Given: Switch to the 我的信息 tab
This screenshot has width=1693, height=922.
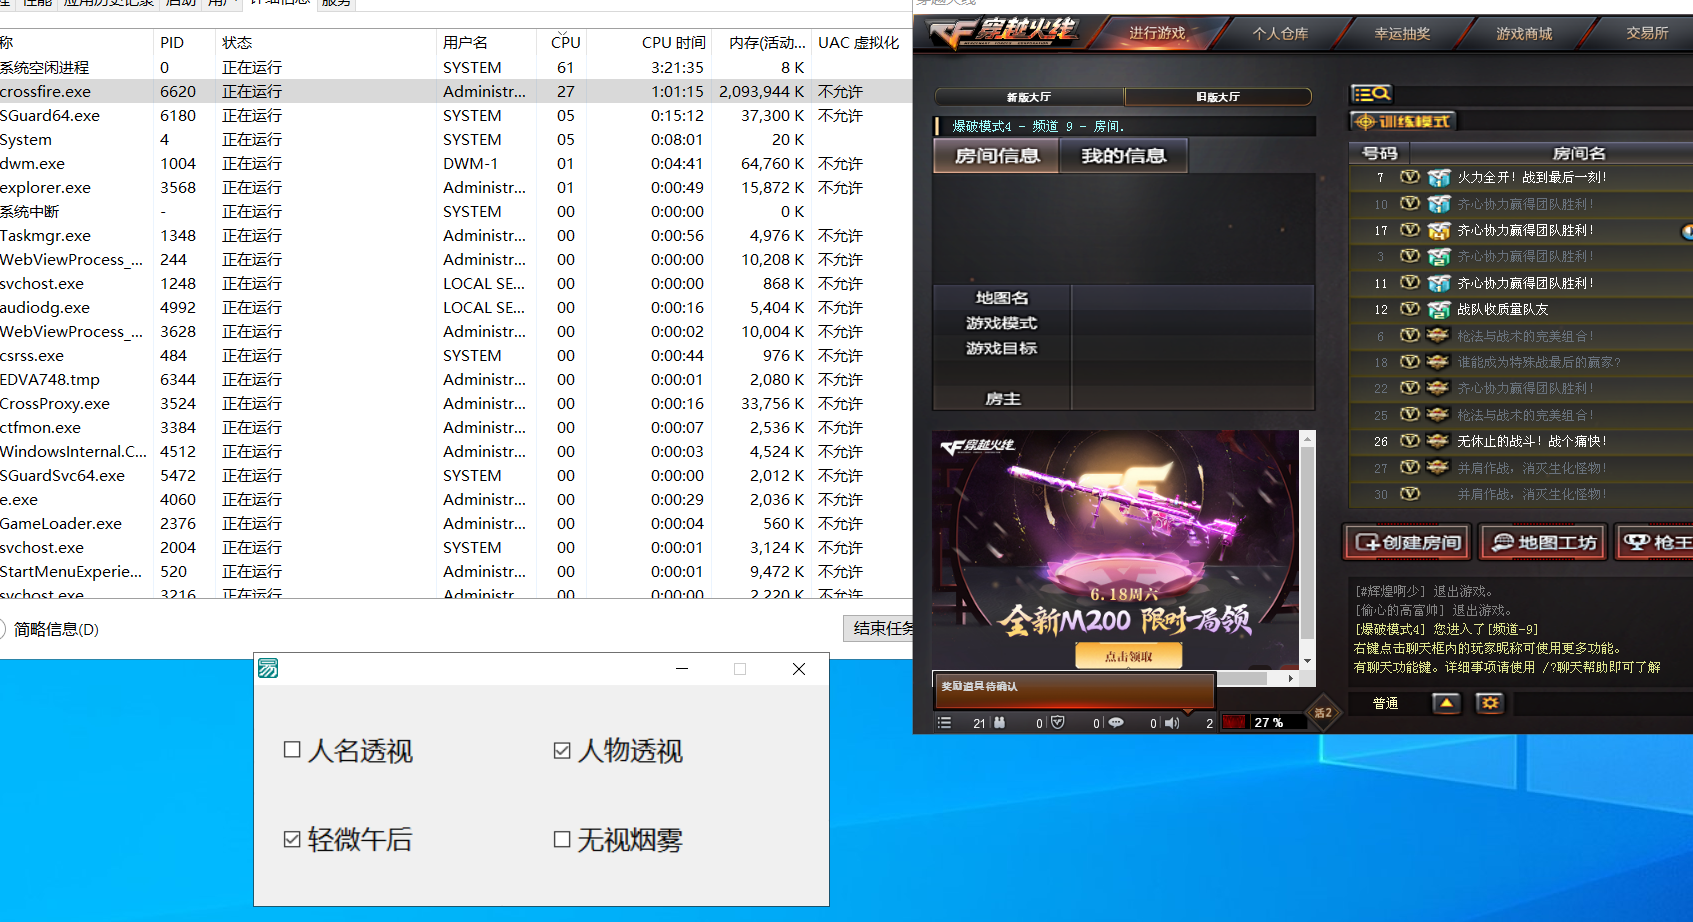Looking at the screenshot, I should tap(1122, 155).
